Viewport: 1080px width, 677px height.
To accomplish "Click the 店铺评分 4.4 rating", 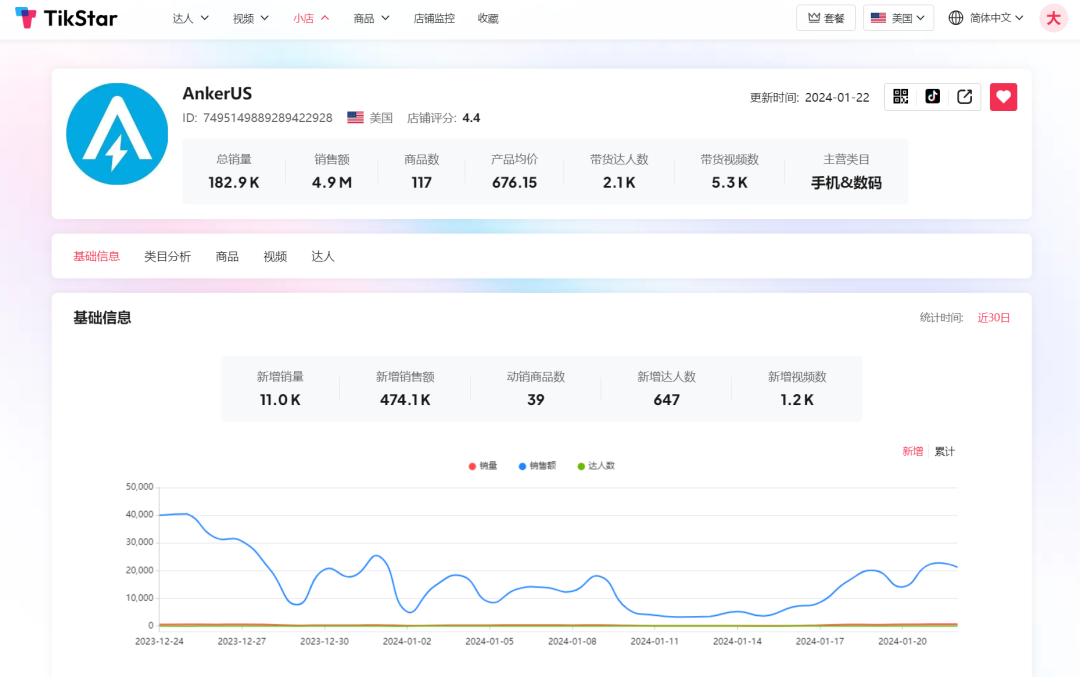I will (x=444, y=118).
